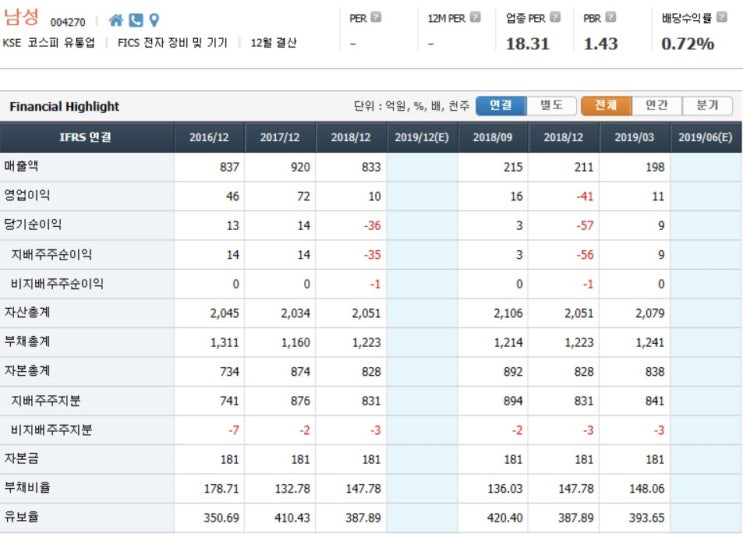Screen dimensions: 743x534
Task: Click the 남성 company name
Action: coord(21,17)
